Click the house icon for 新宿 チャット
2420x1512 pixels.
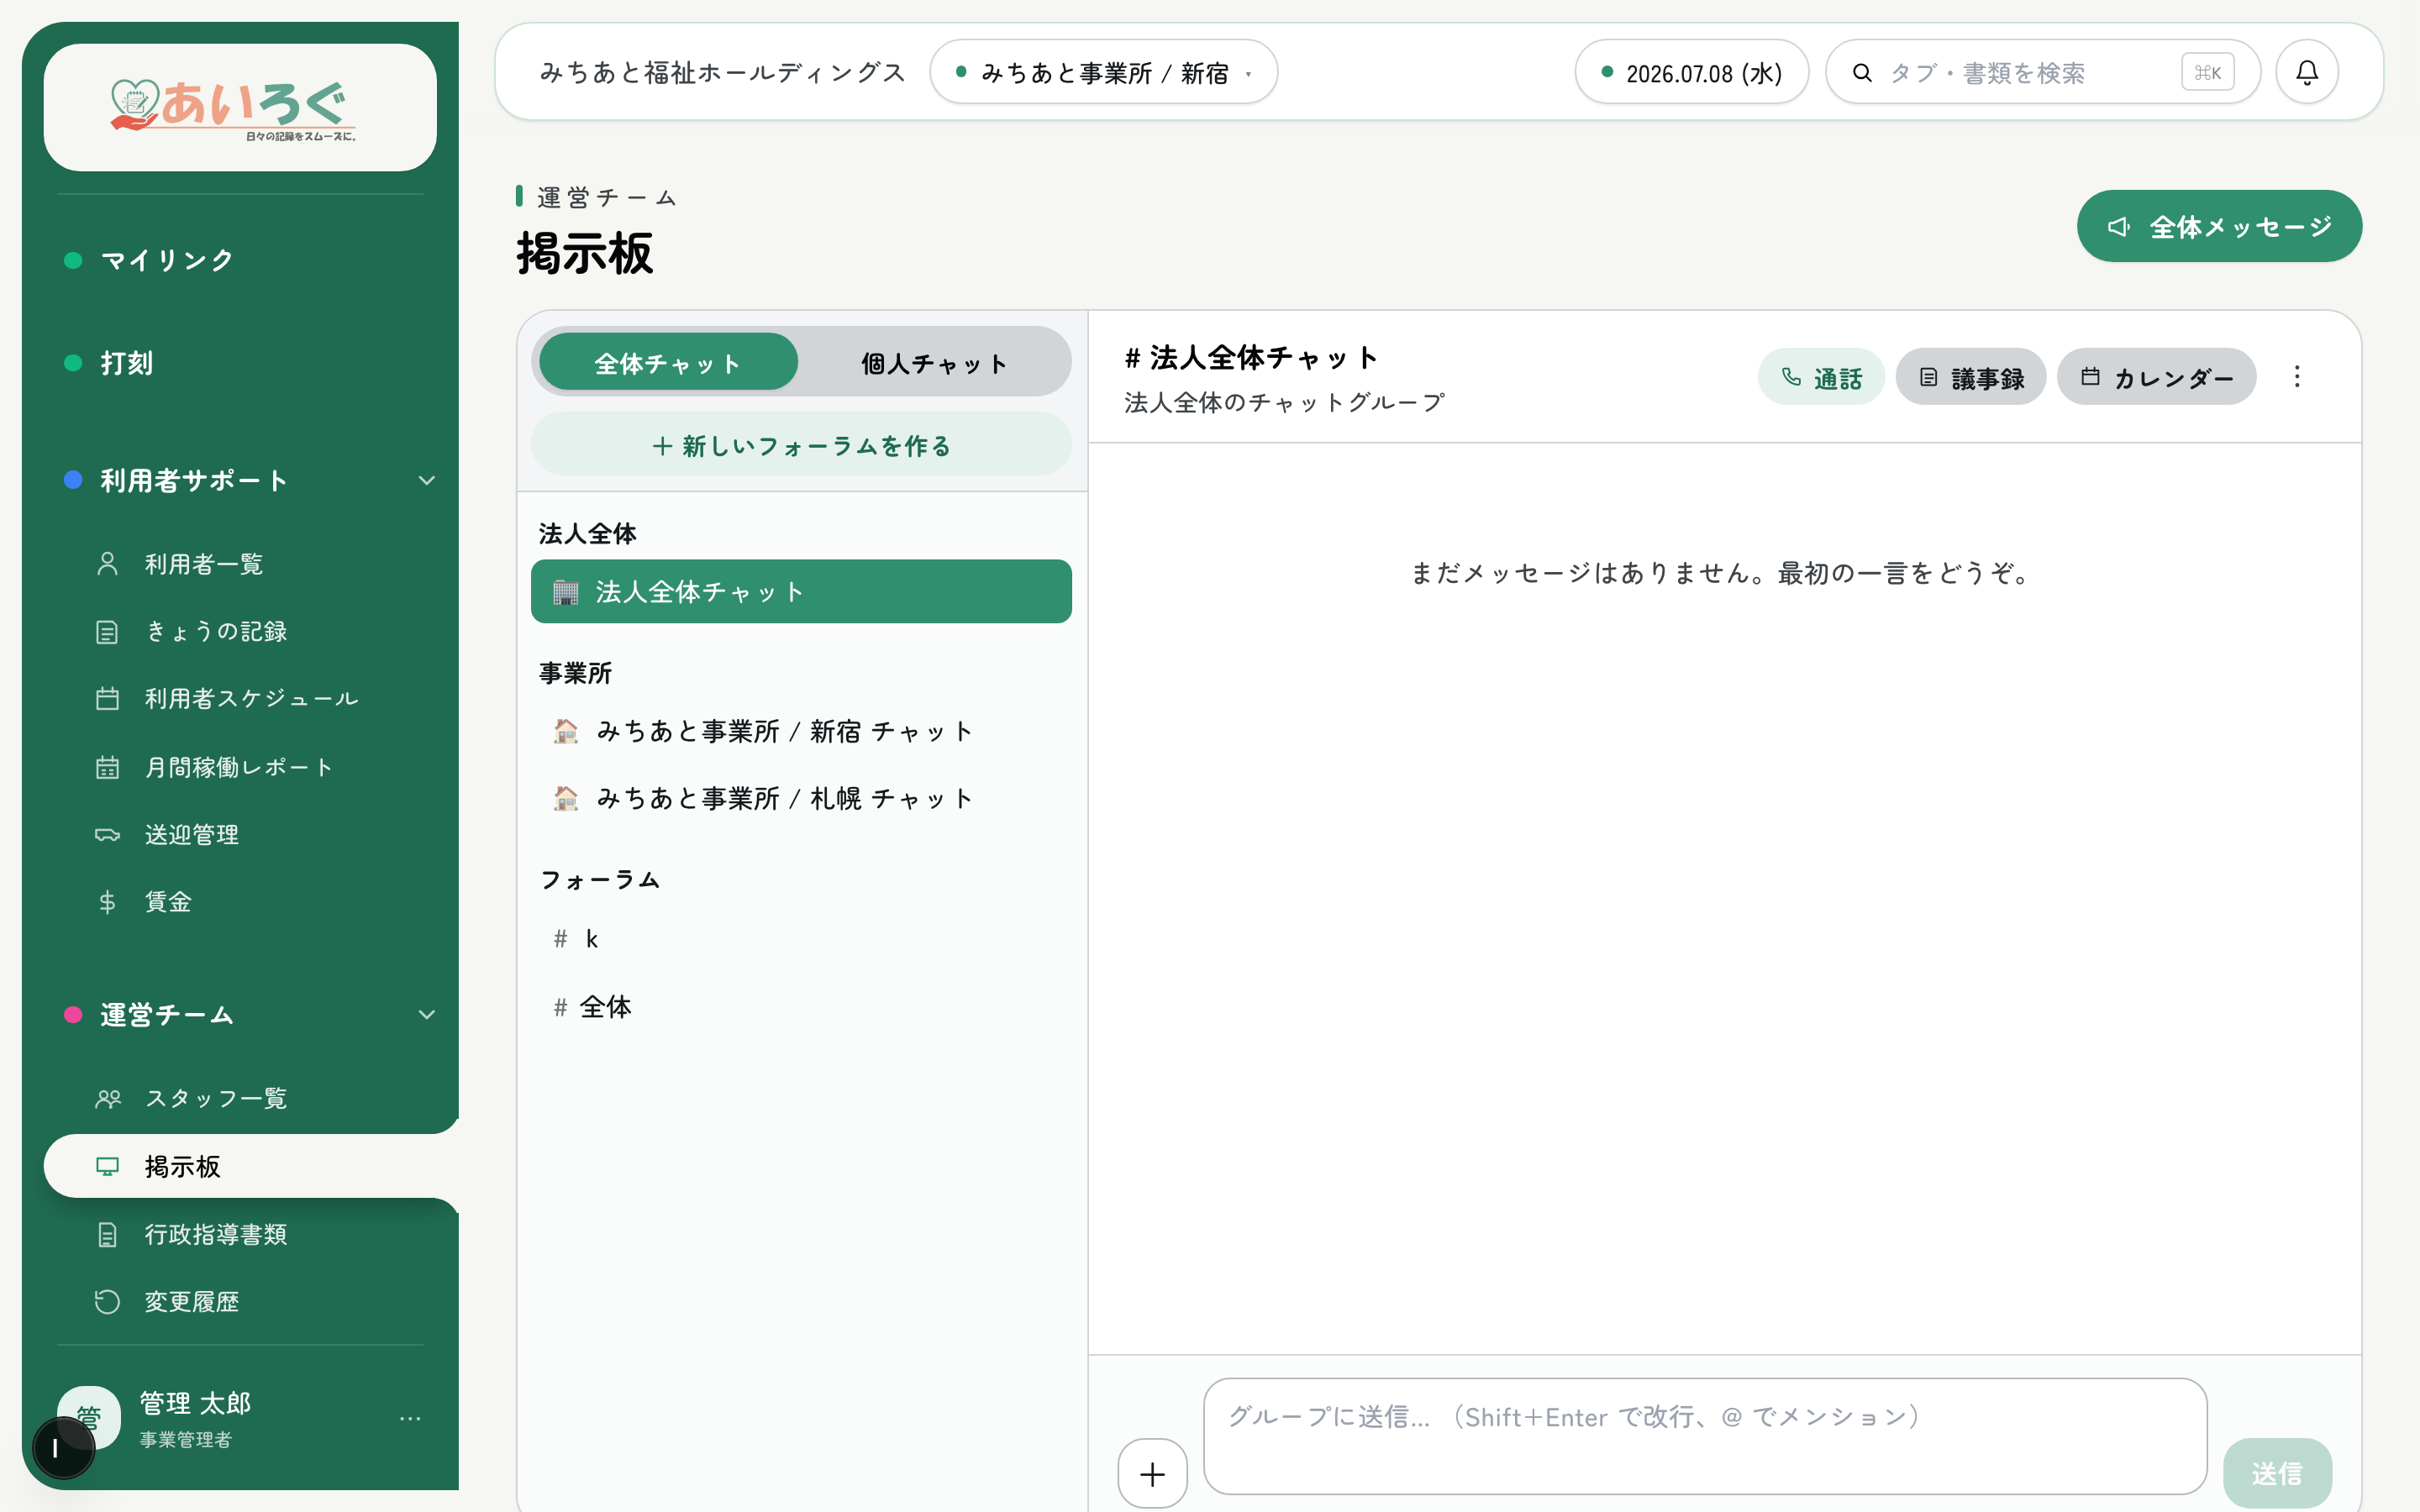click(566, 731)
